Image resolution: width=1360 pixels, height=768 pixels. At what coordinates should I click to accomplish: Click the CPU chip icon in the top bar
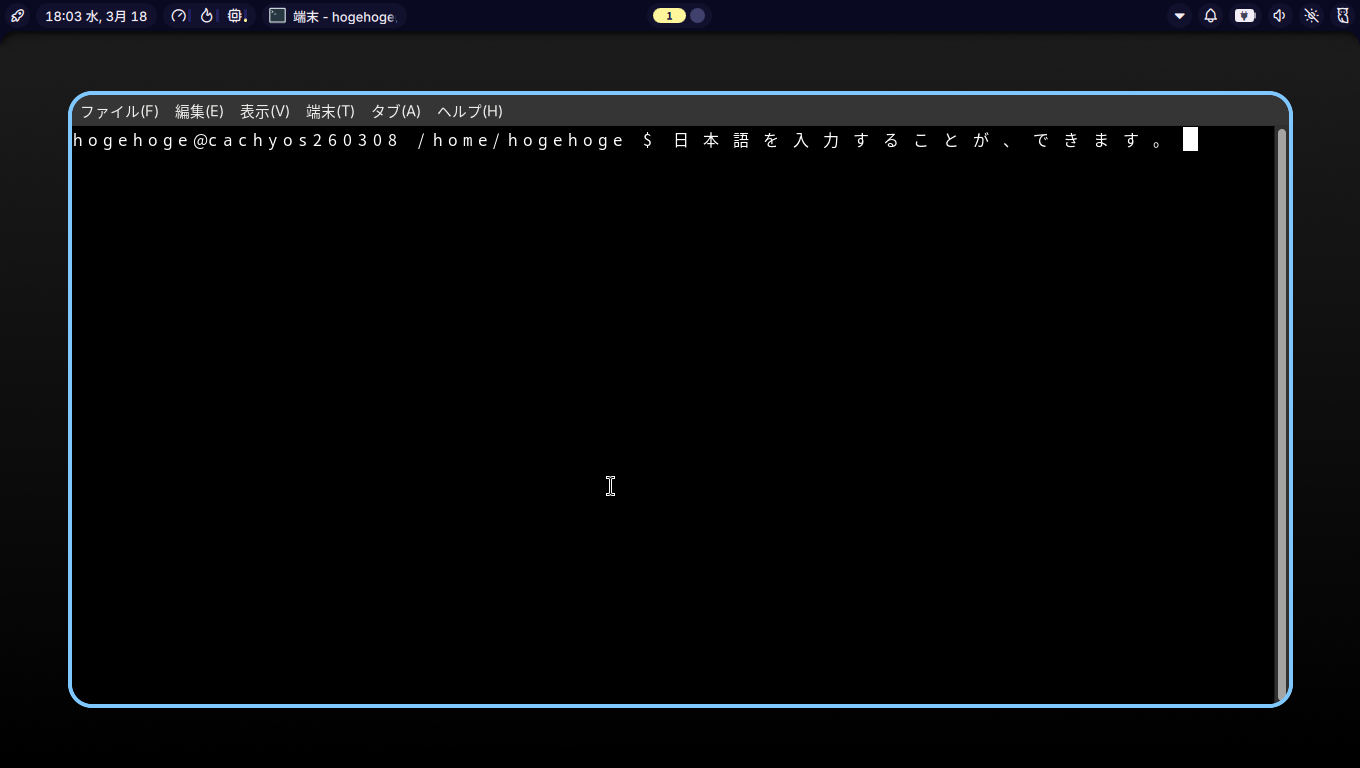tap(237, 16)
